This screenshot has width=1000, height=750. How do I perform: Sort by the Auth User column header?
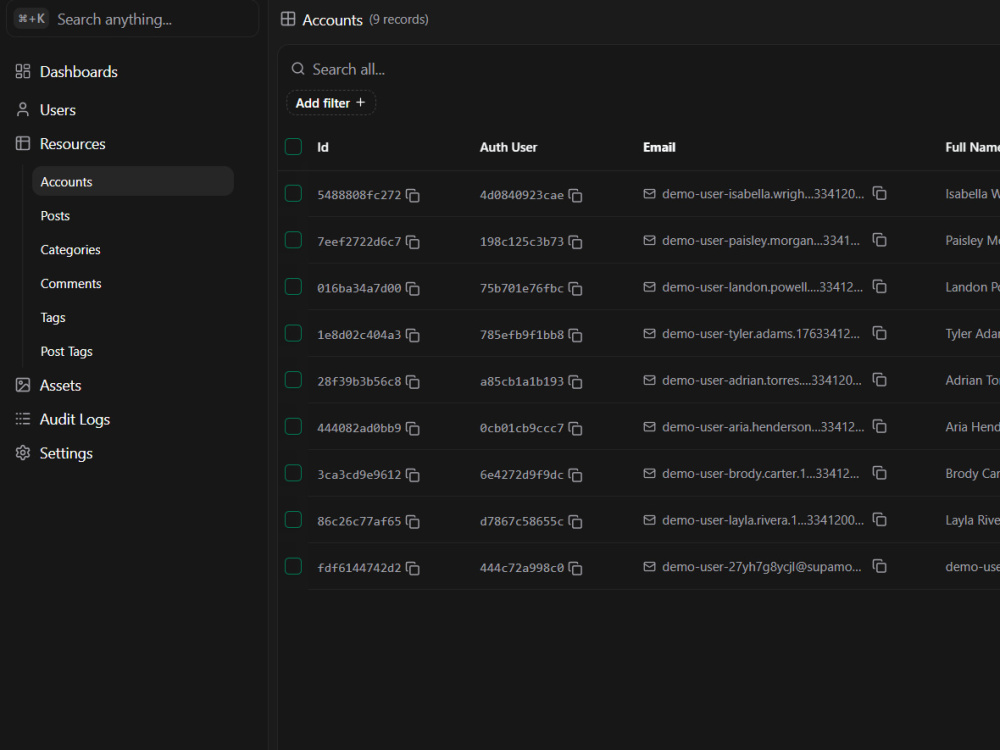[x=508, y=147]
